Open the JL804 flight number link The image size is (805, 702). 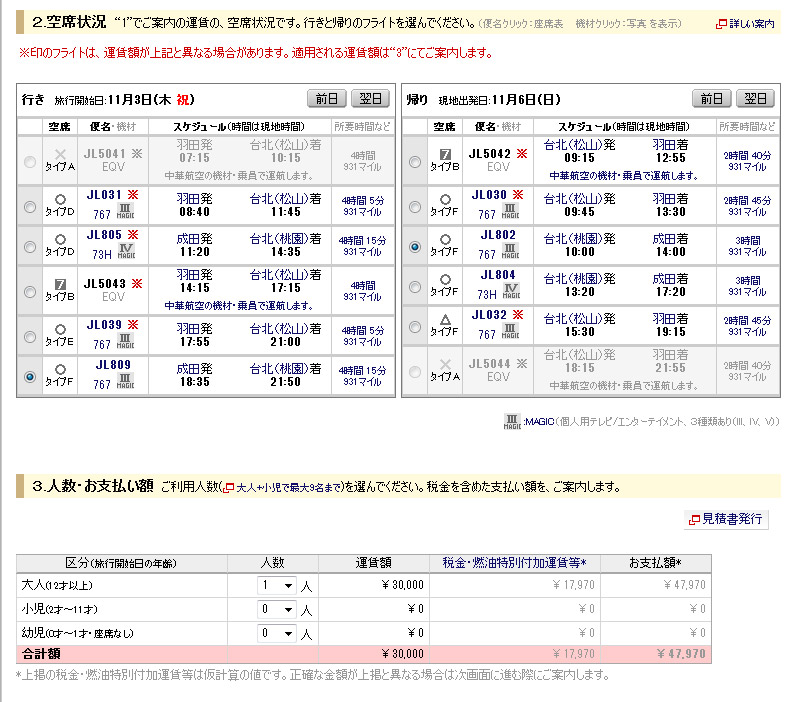point(498,275)
